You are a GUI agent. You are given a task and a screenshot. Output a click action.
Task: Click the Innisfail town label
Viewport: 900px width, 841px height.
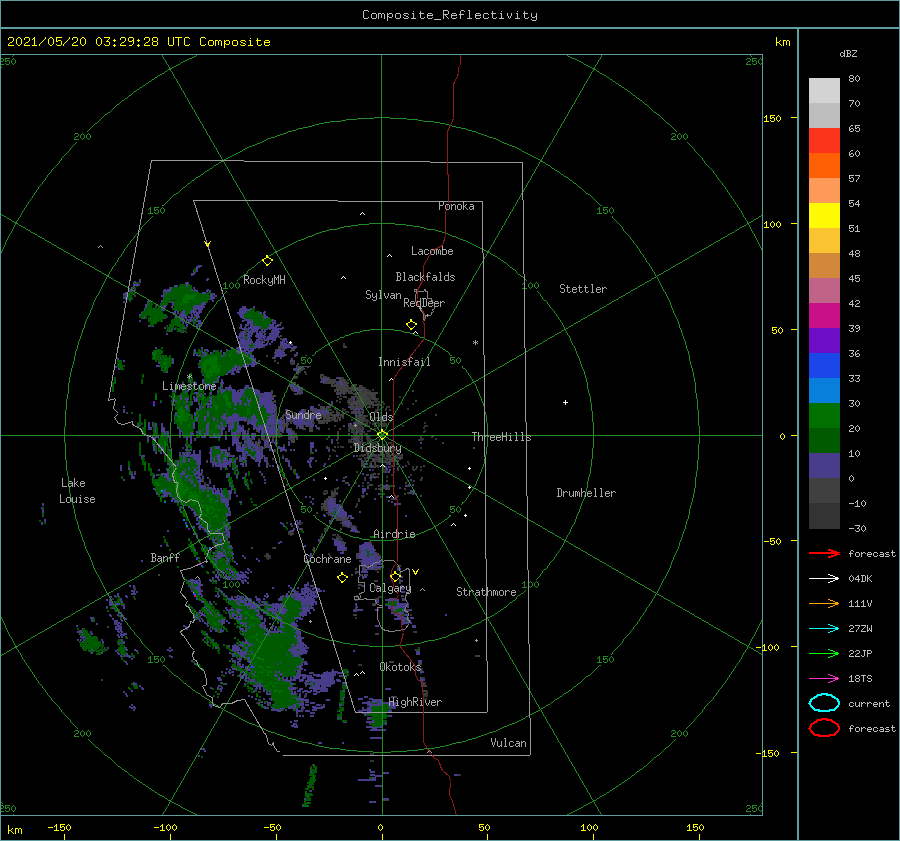coord(404,362)
